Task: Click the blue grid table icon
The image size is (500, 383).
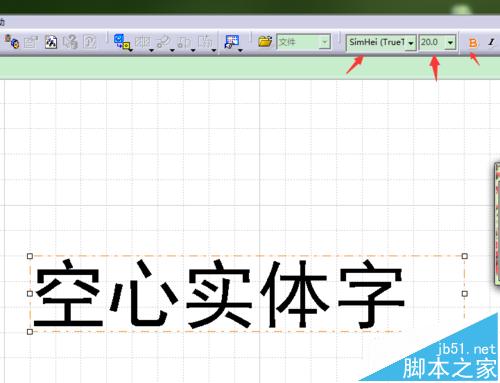Action: pos(232,42)
